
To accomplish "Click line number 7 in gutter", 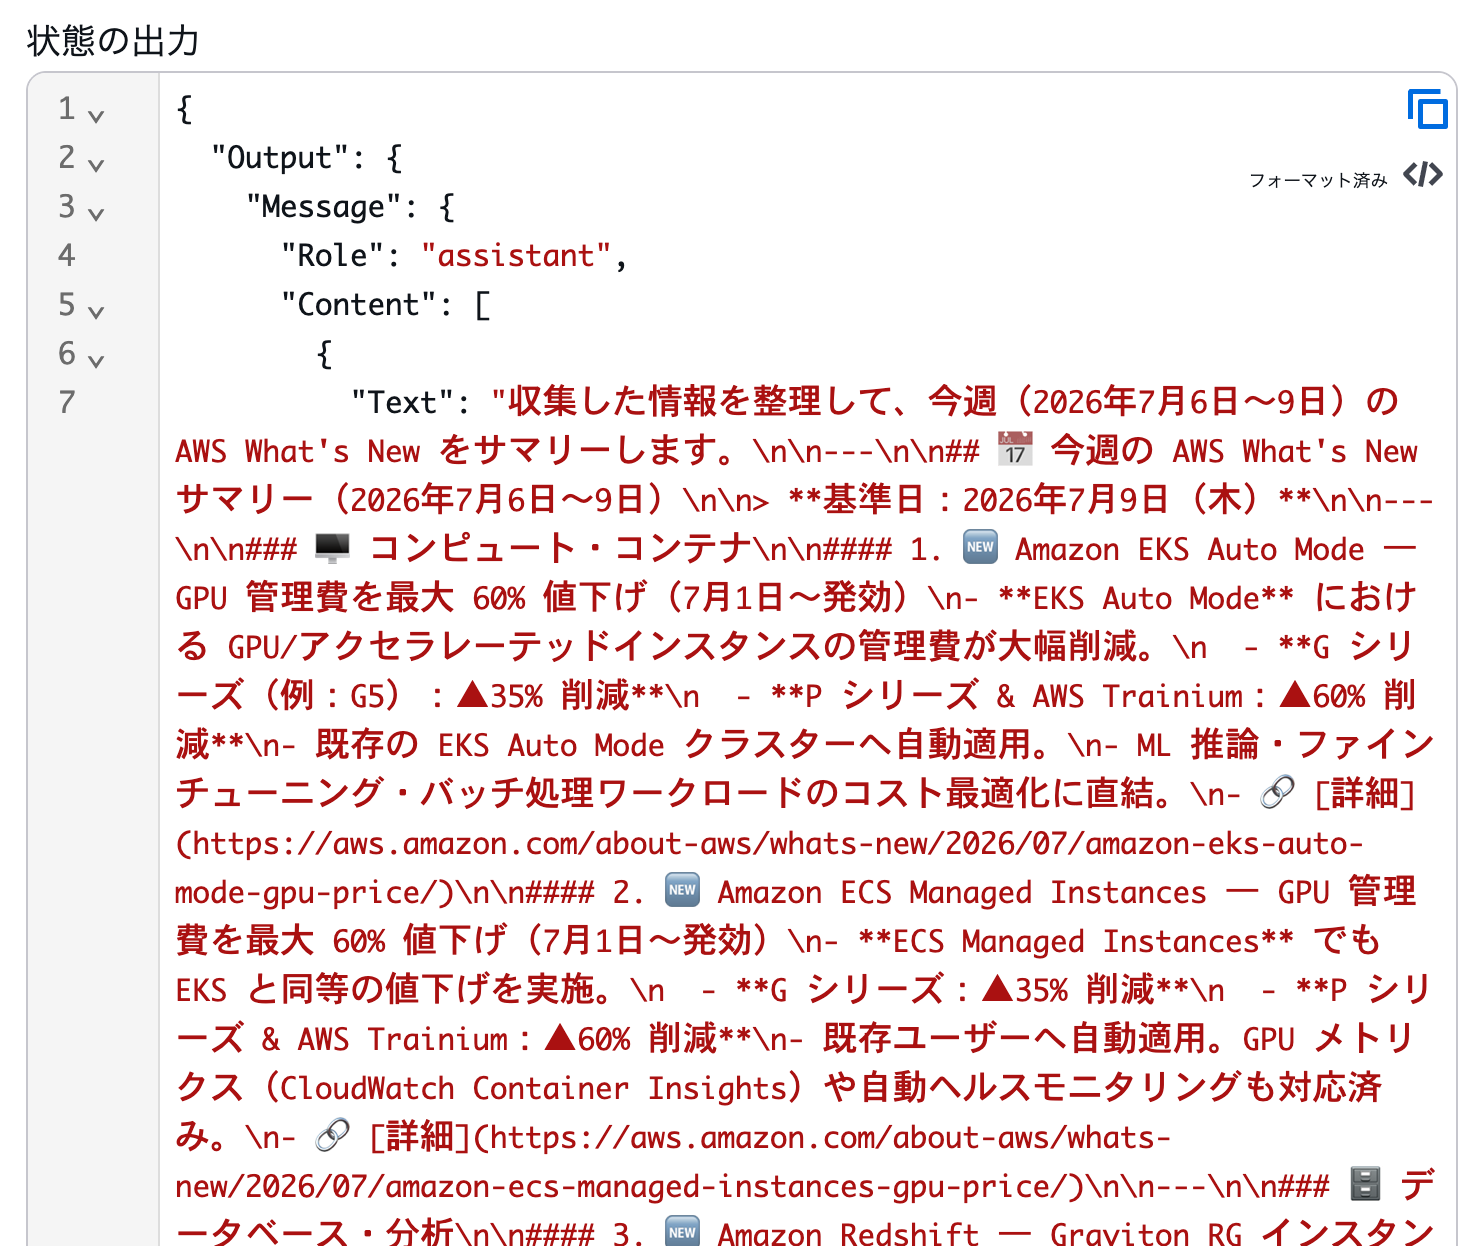I will tap(67, 402).
